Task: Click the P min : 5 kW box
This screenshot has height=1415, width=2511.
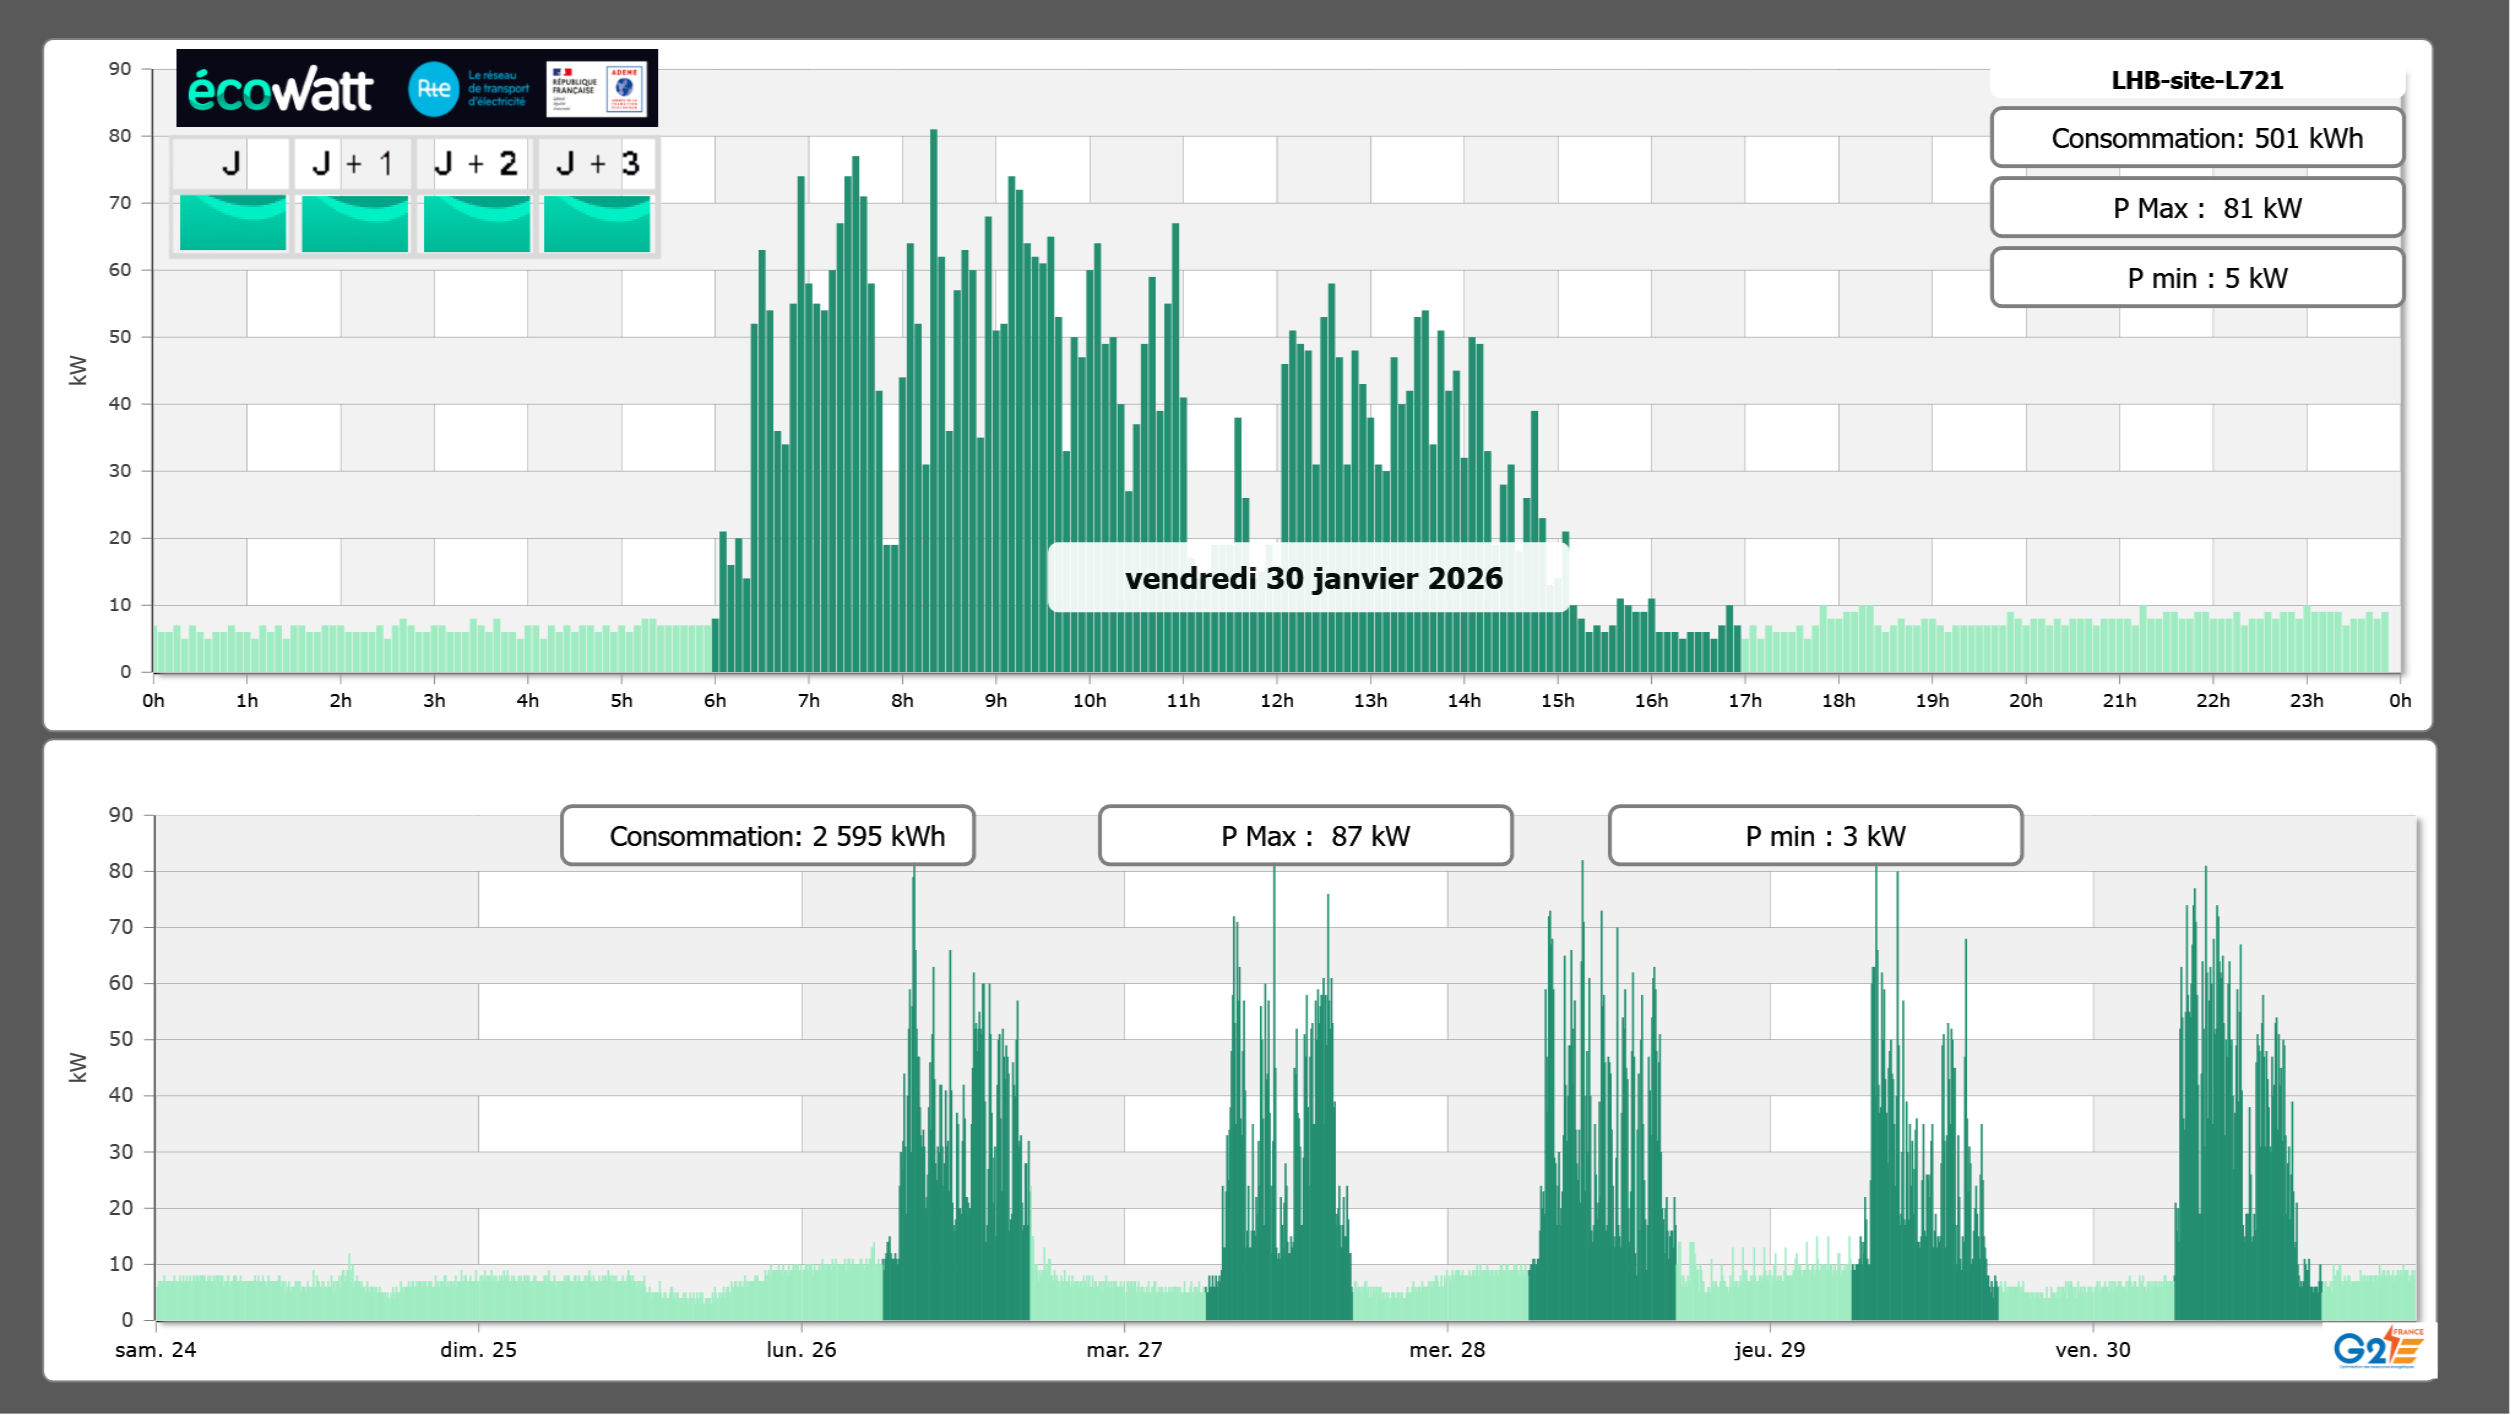Action: pos(2197,278)
